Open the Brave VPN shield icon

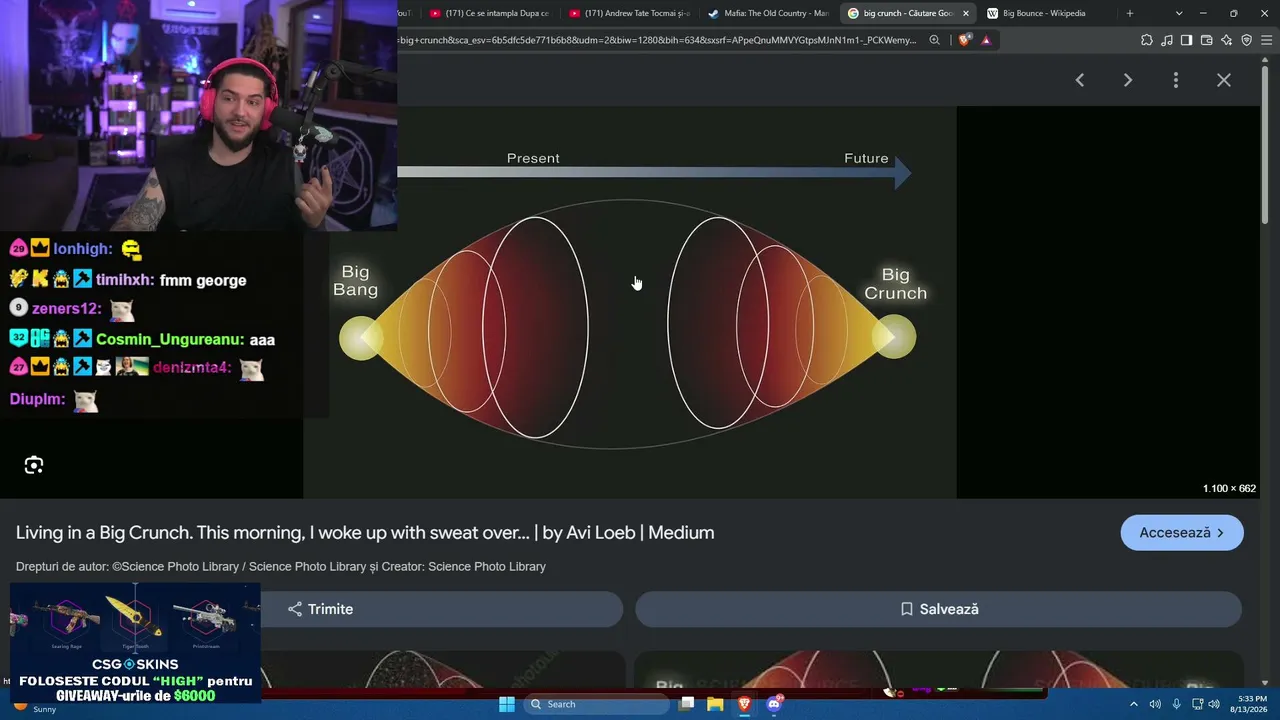[1246, 40]
